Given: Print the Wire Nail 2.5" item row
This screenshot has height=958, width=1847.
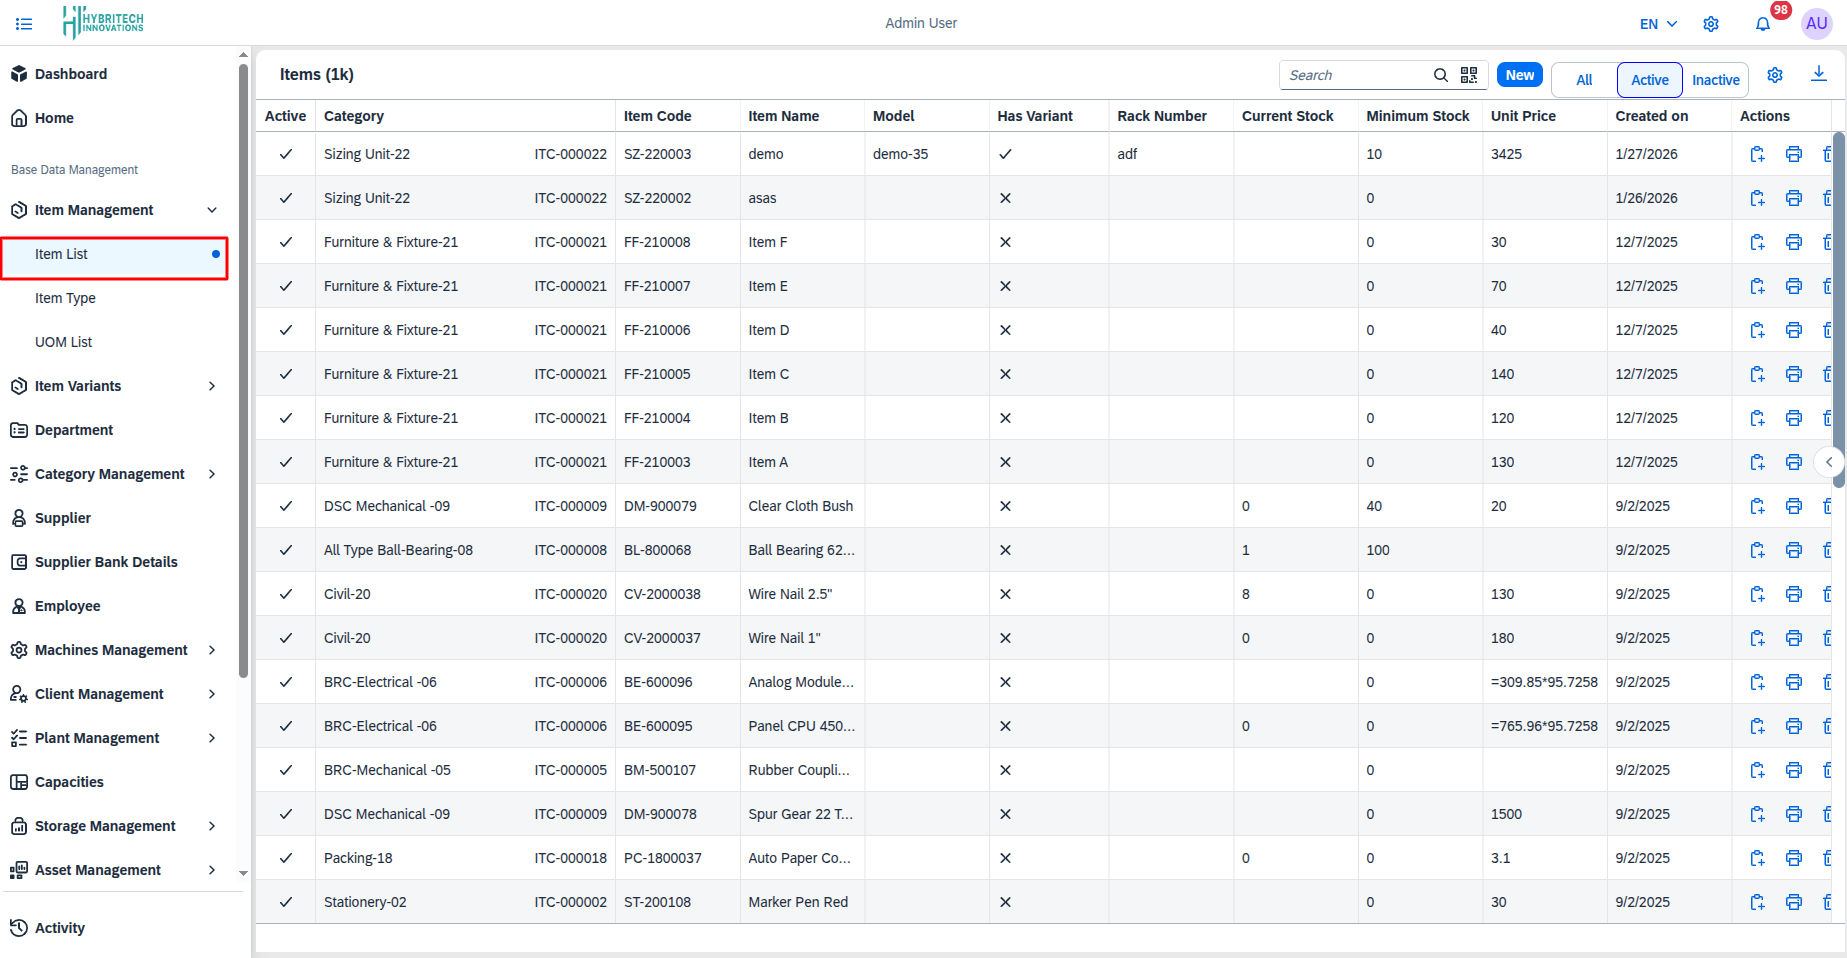Looking at the screenshot, I should (x=1793, y=593).
